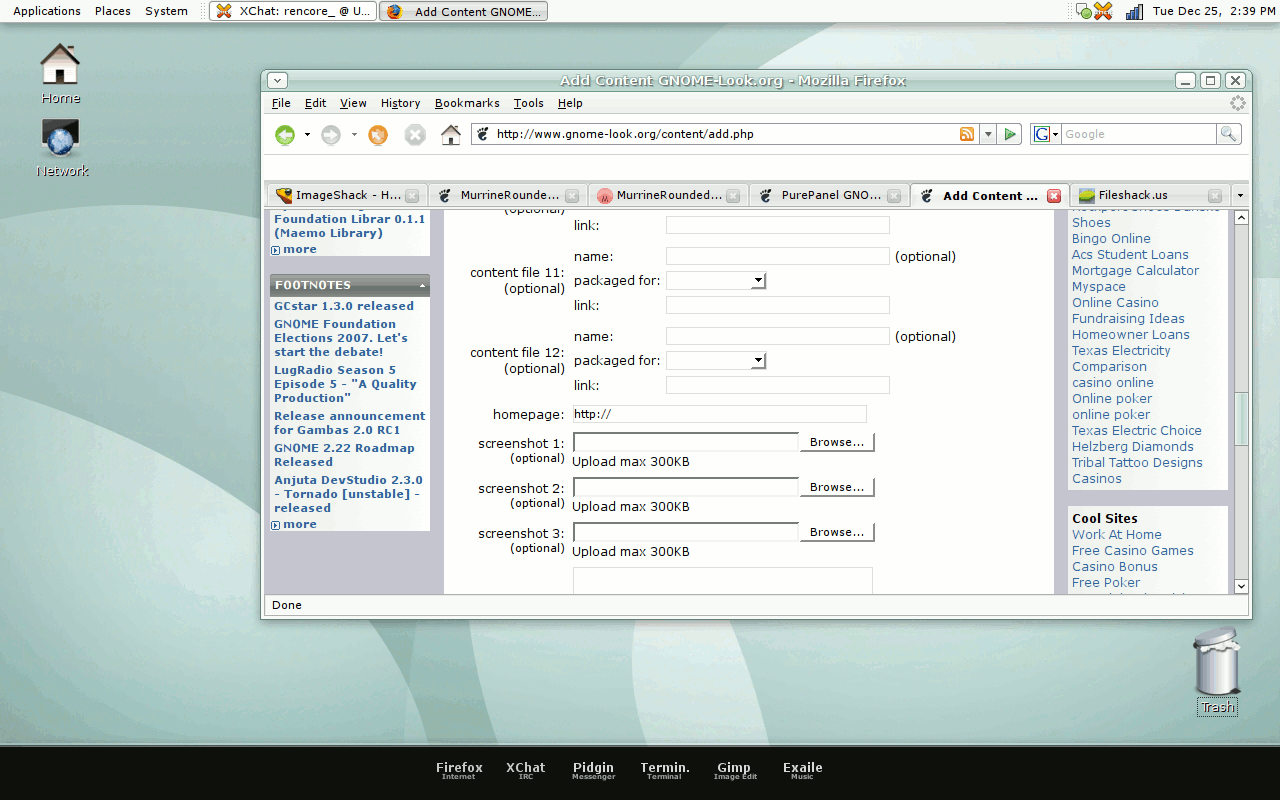Click the green Go arrow button
1280x800 pixels.
(x=1010, y=134)
